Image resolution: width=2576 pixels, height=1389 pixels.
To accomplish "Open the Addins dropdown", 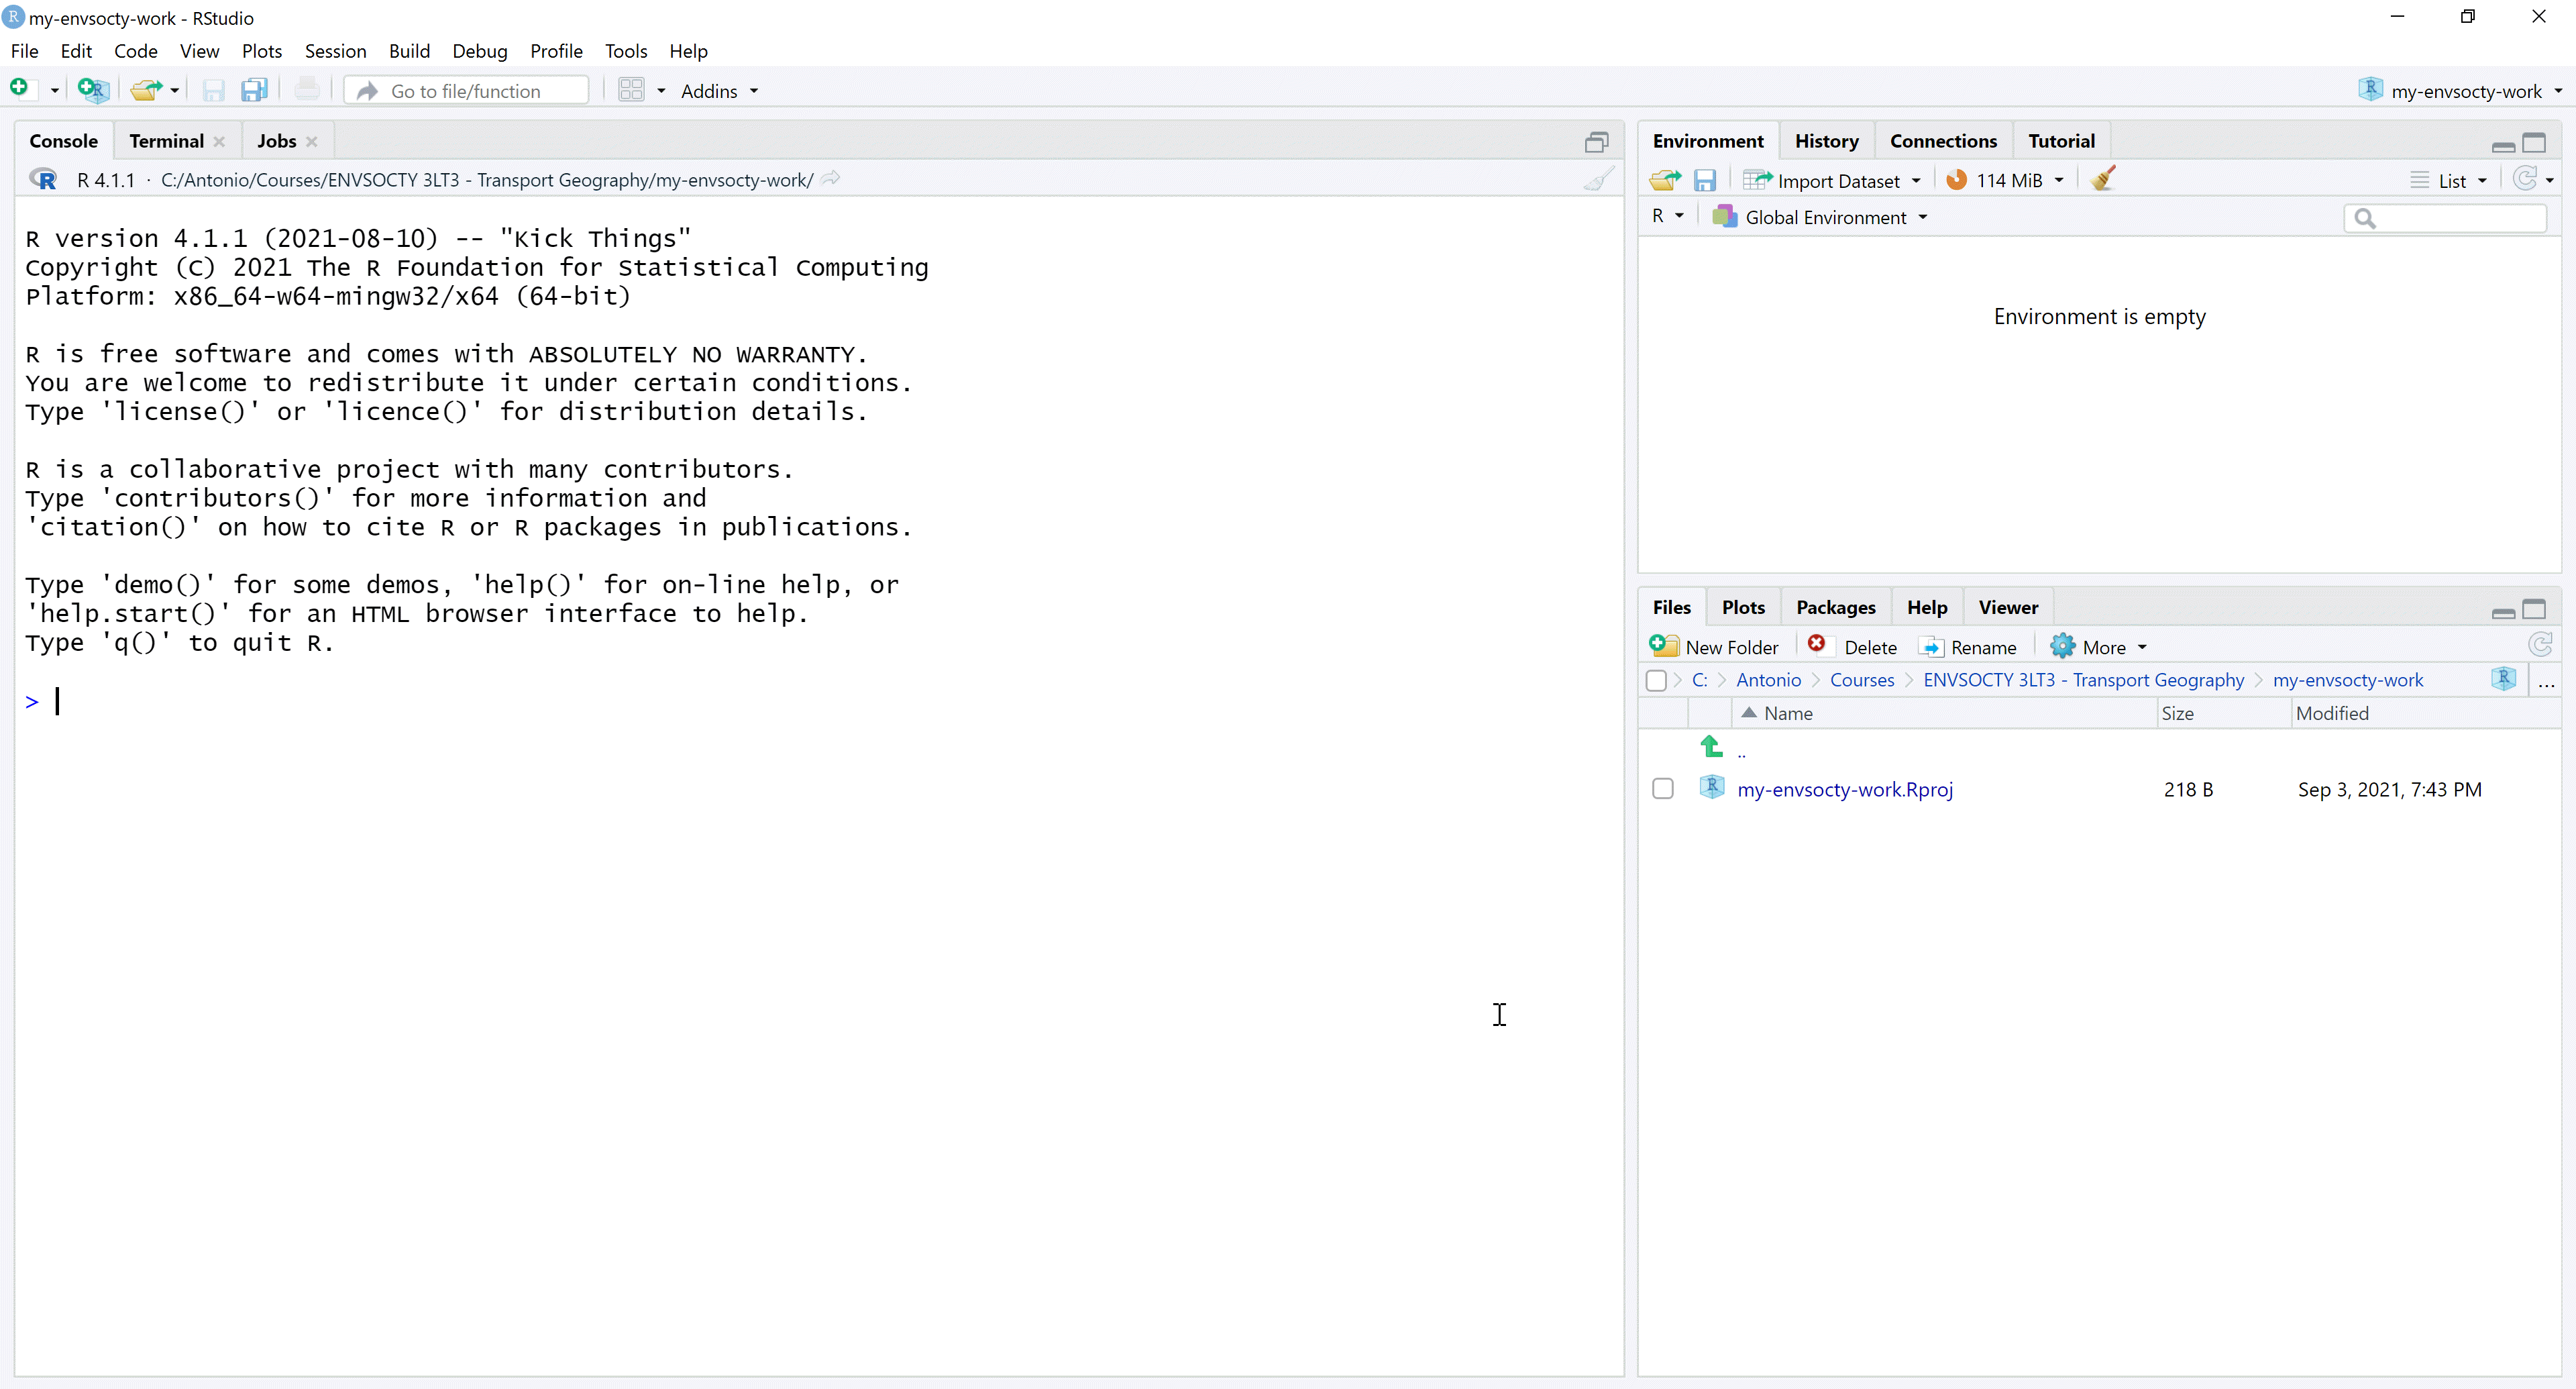I will tap(719, 91).
